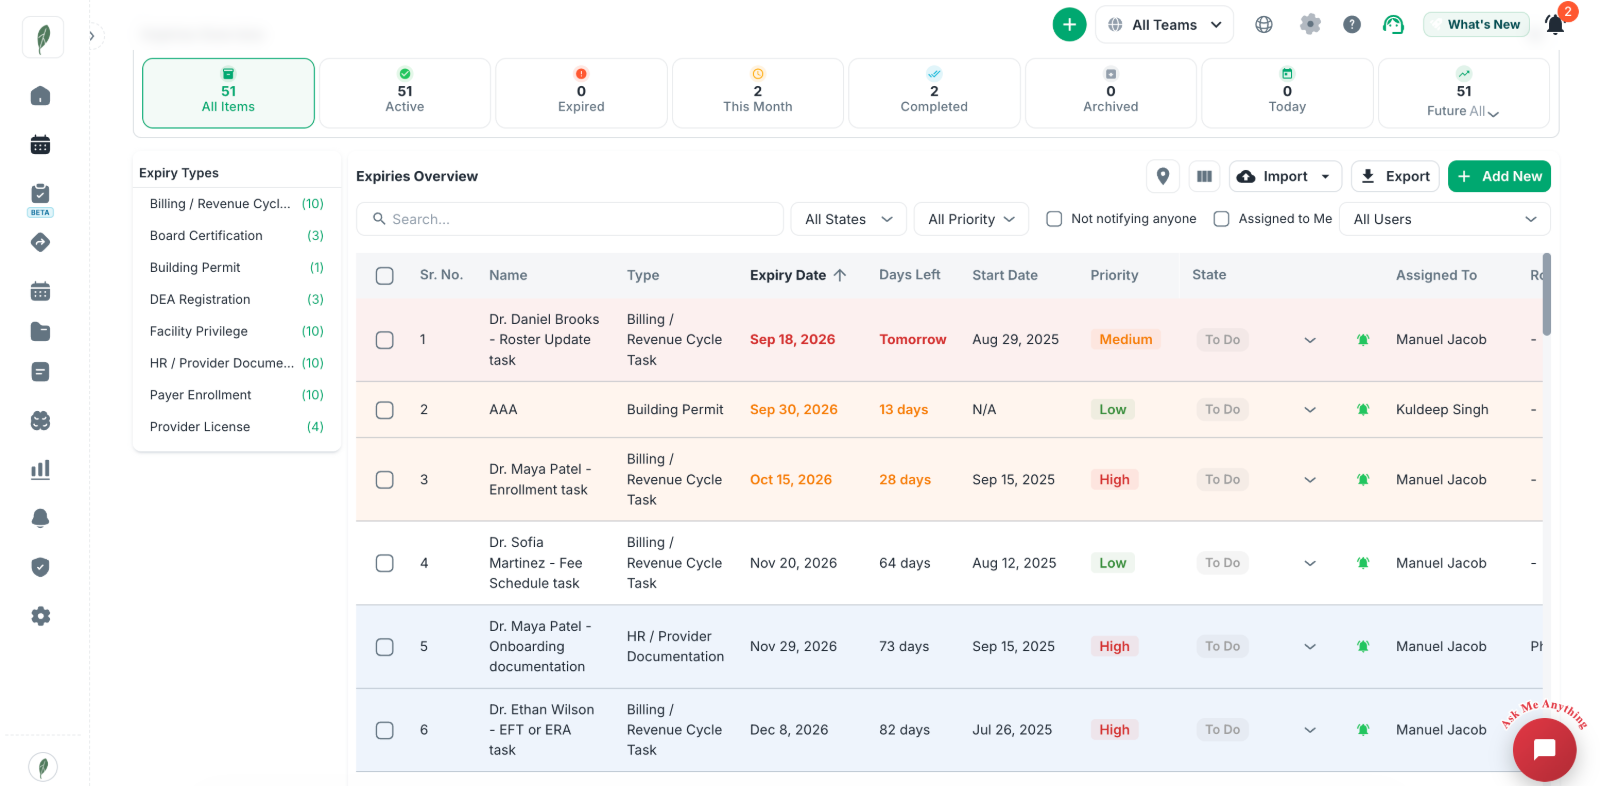Toggle the select-all header checkbox

click(x=384, y=276)
